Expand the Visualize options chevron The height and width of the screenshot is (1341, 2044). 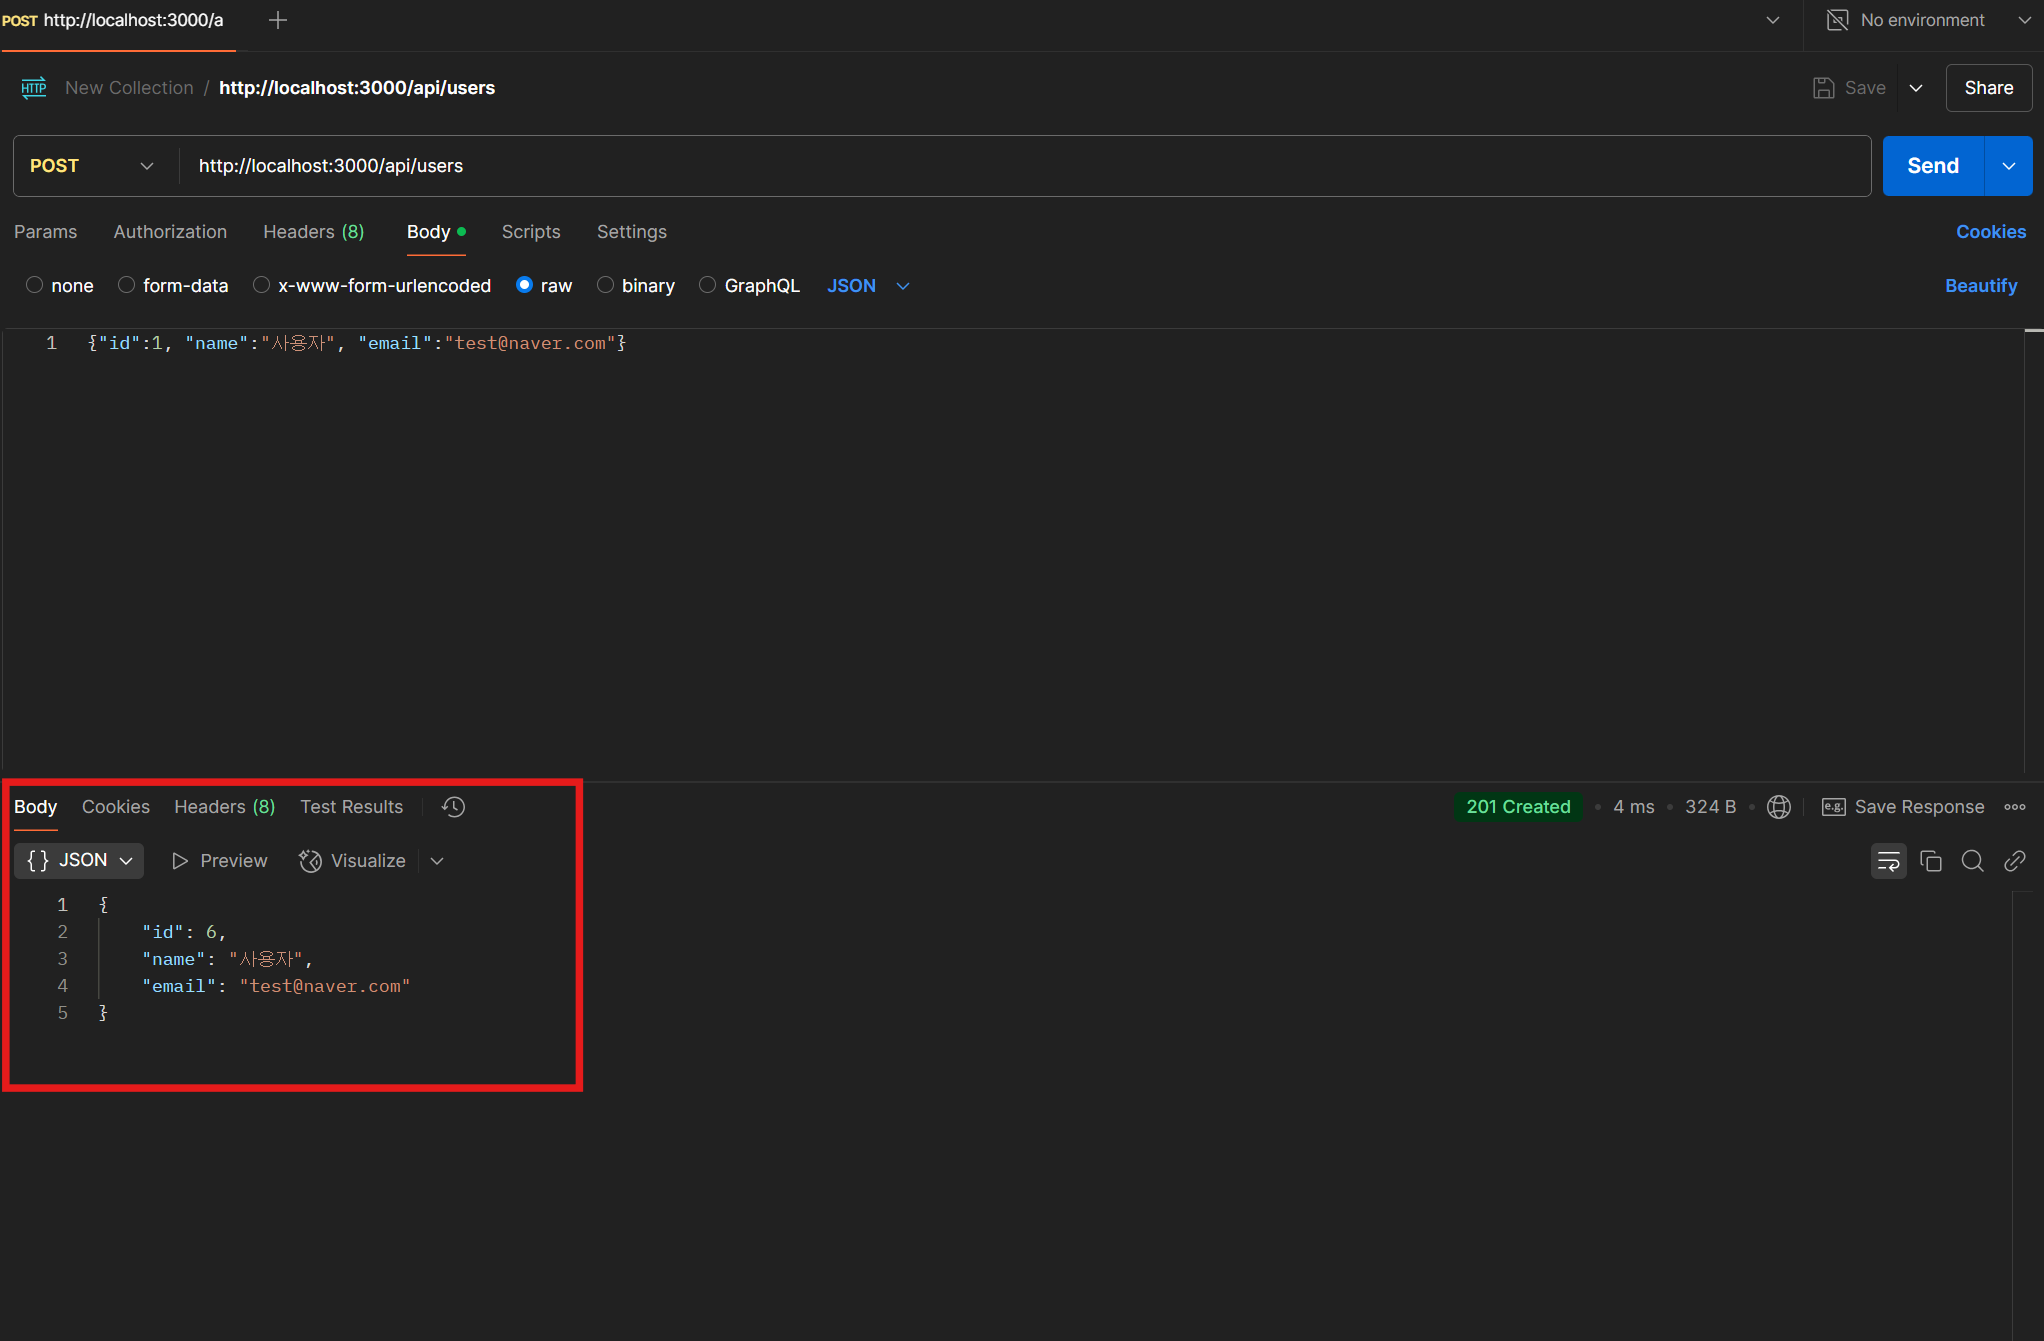(437, 861)
